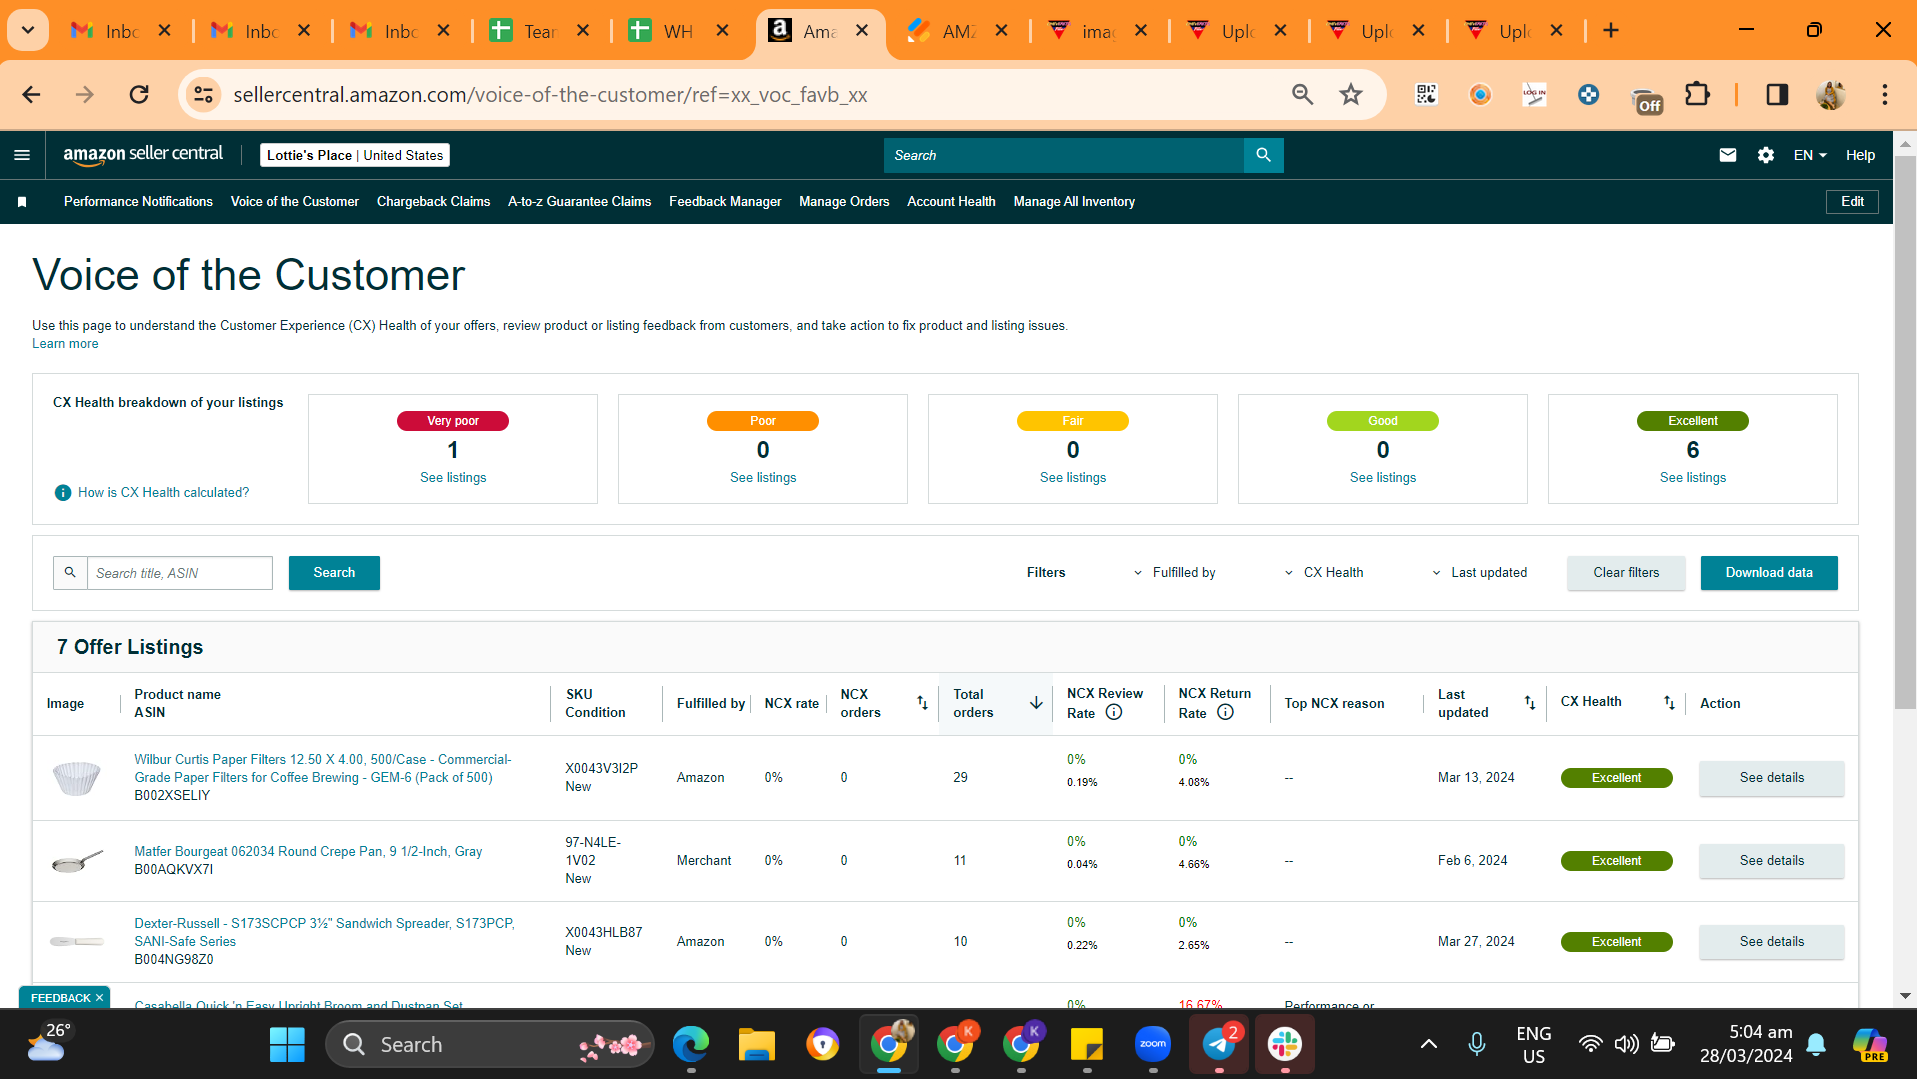Expand the Last updated filter dropdown
The image size is (1917, 1079).
pos(1479,573)
